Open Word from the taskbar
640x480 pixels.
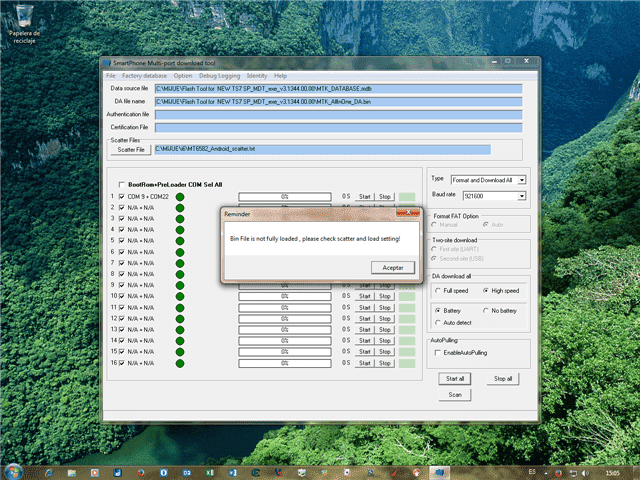233,473
